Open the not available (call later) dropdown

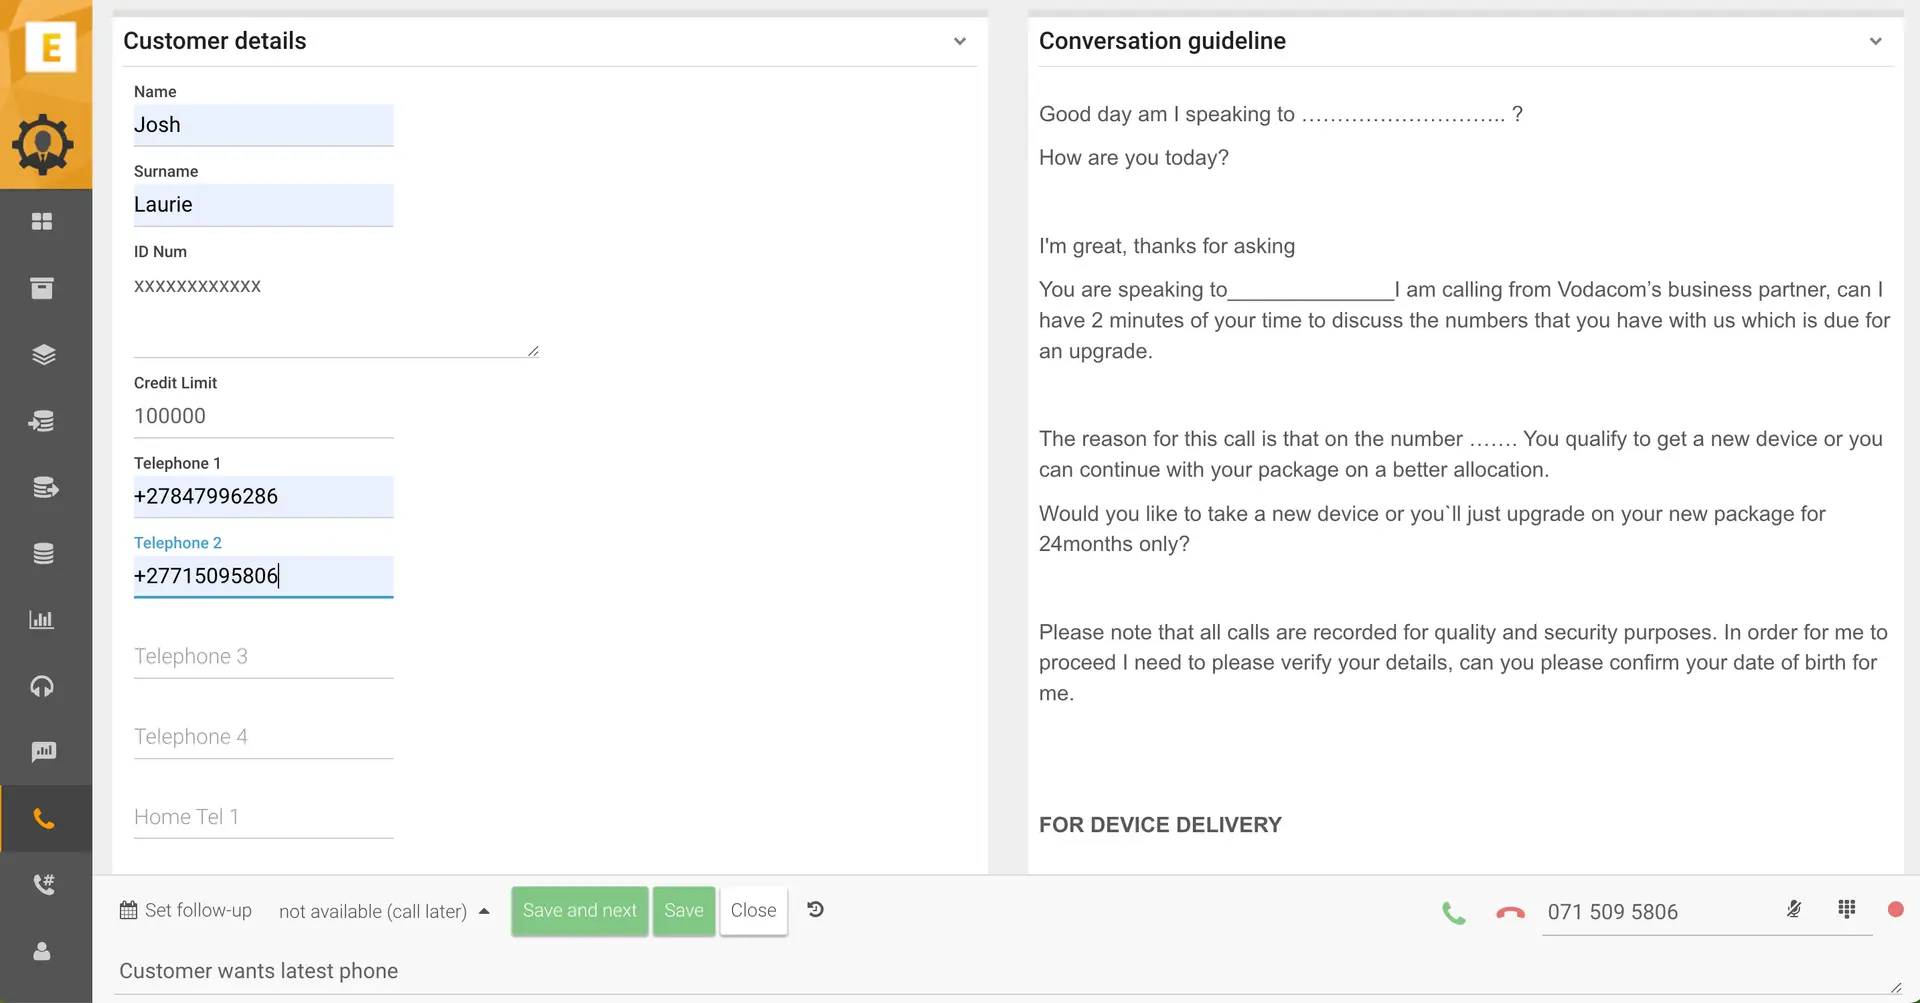tap(384, 911)
